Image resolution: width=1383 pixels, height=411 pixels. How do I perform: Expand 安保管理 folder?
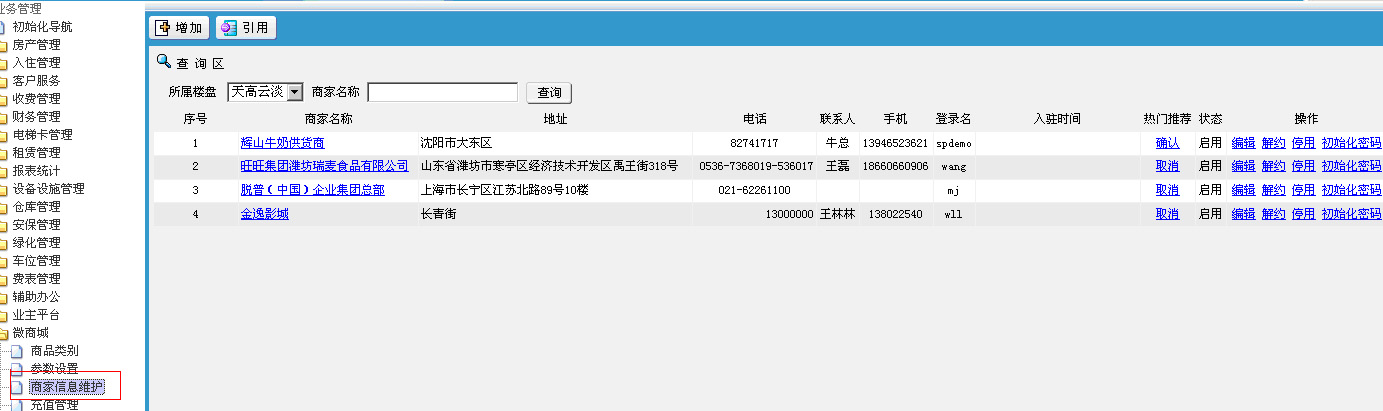(x=36, y=225)
